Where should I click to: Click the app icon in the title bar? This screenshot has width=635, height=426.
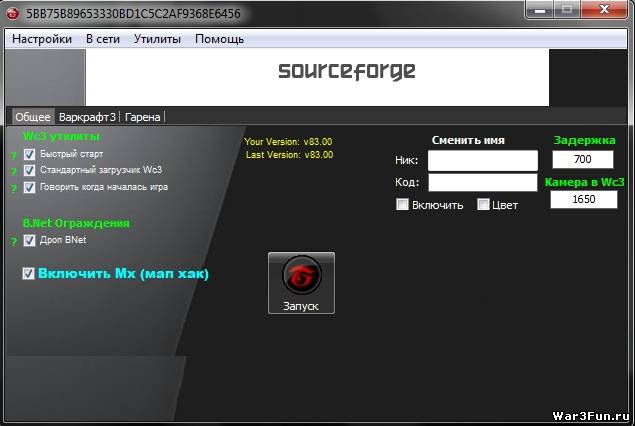(13, 13)
